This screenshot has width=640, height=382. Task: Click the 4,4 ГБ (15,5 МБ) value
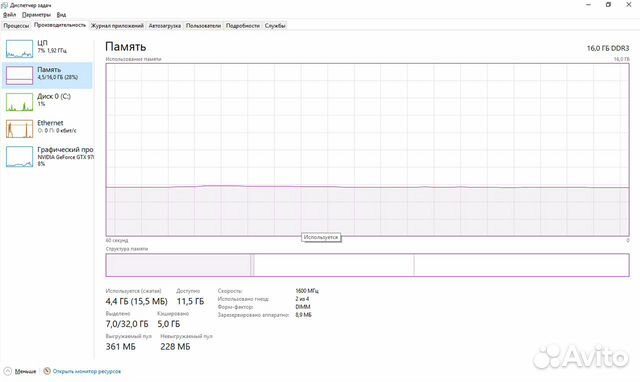point(136,301)
